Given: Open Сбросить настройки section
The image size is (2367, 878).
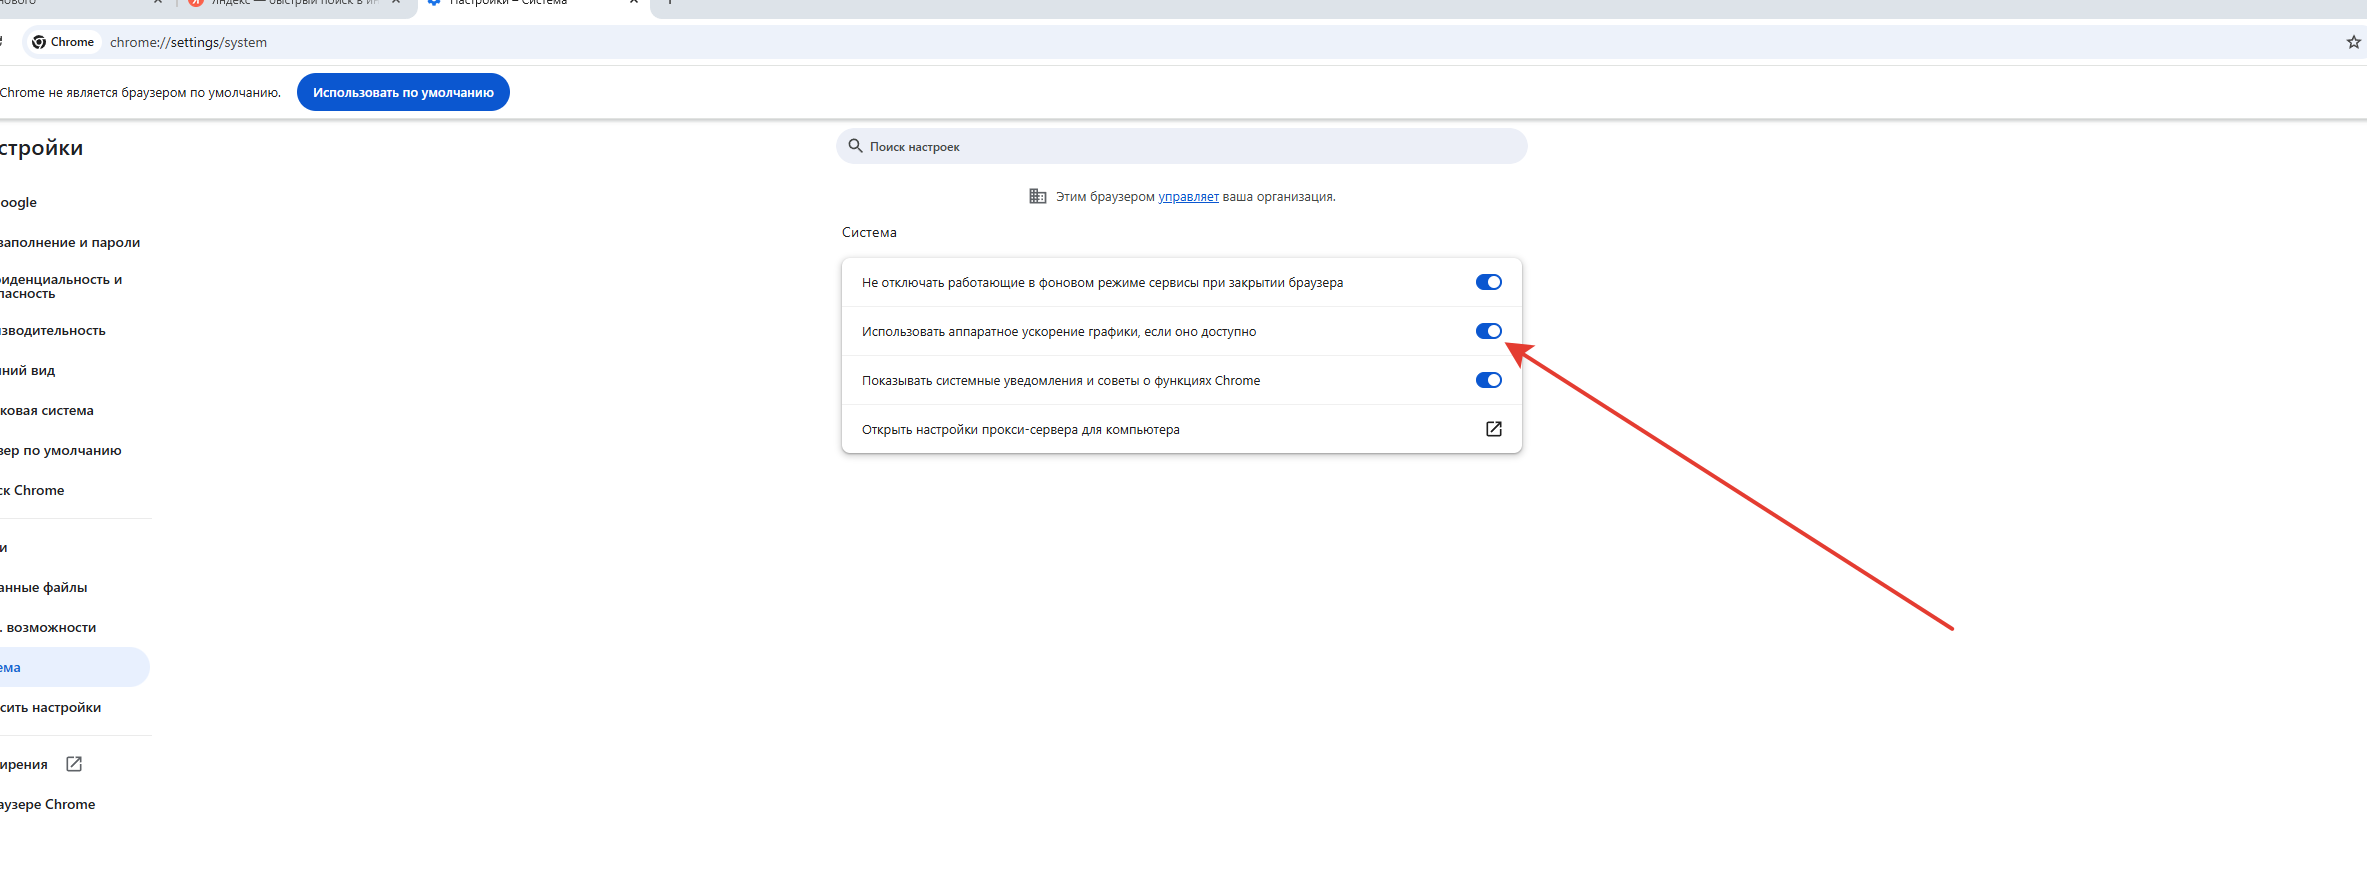Looking at the screenshot, I should pos(51,707).
